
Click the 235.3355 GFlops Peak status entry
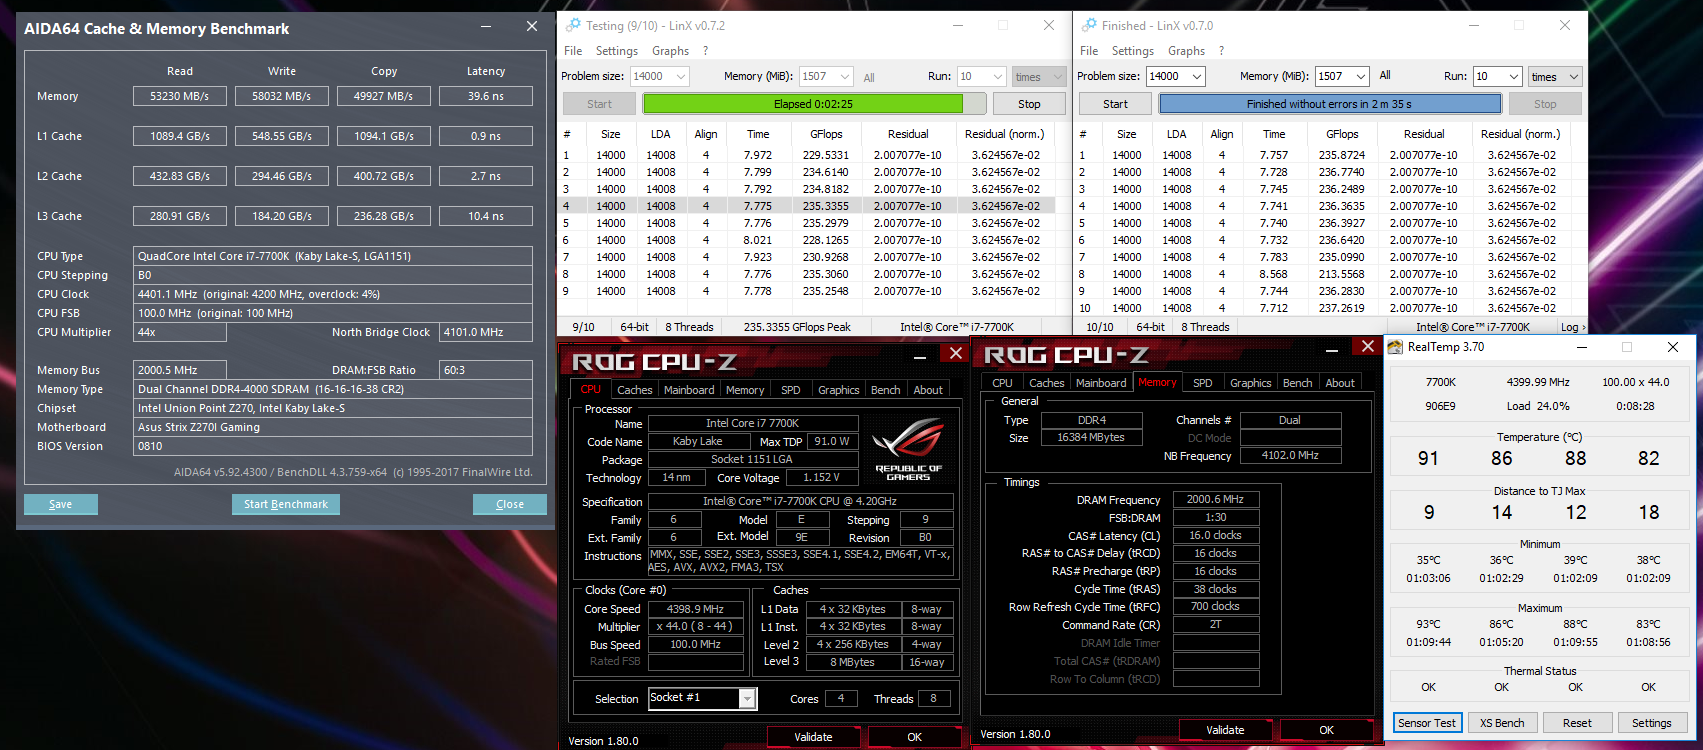797,327
